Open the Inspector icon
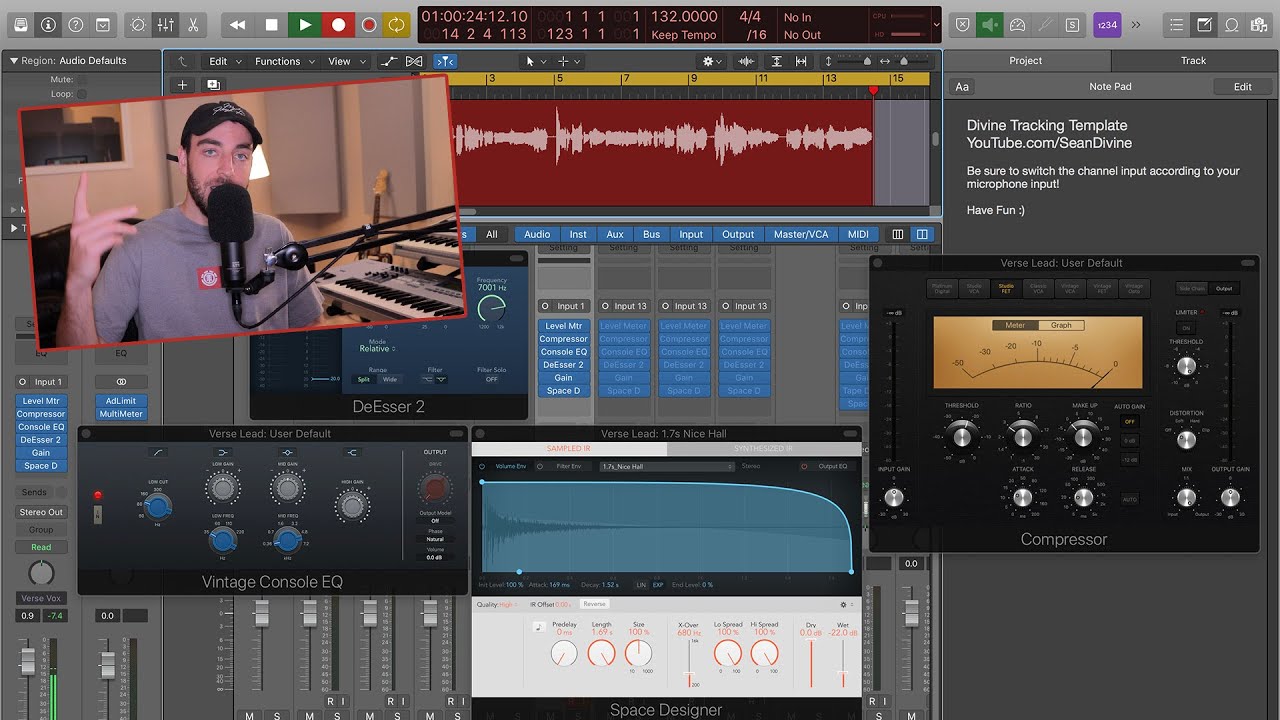Viewport: 1280px width, 720px height. point(48,24)
